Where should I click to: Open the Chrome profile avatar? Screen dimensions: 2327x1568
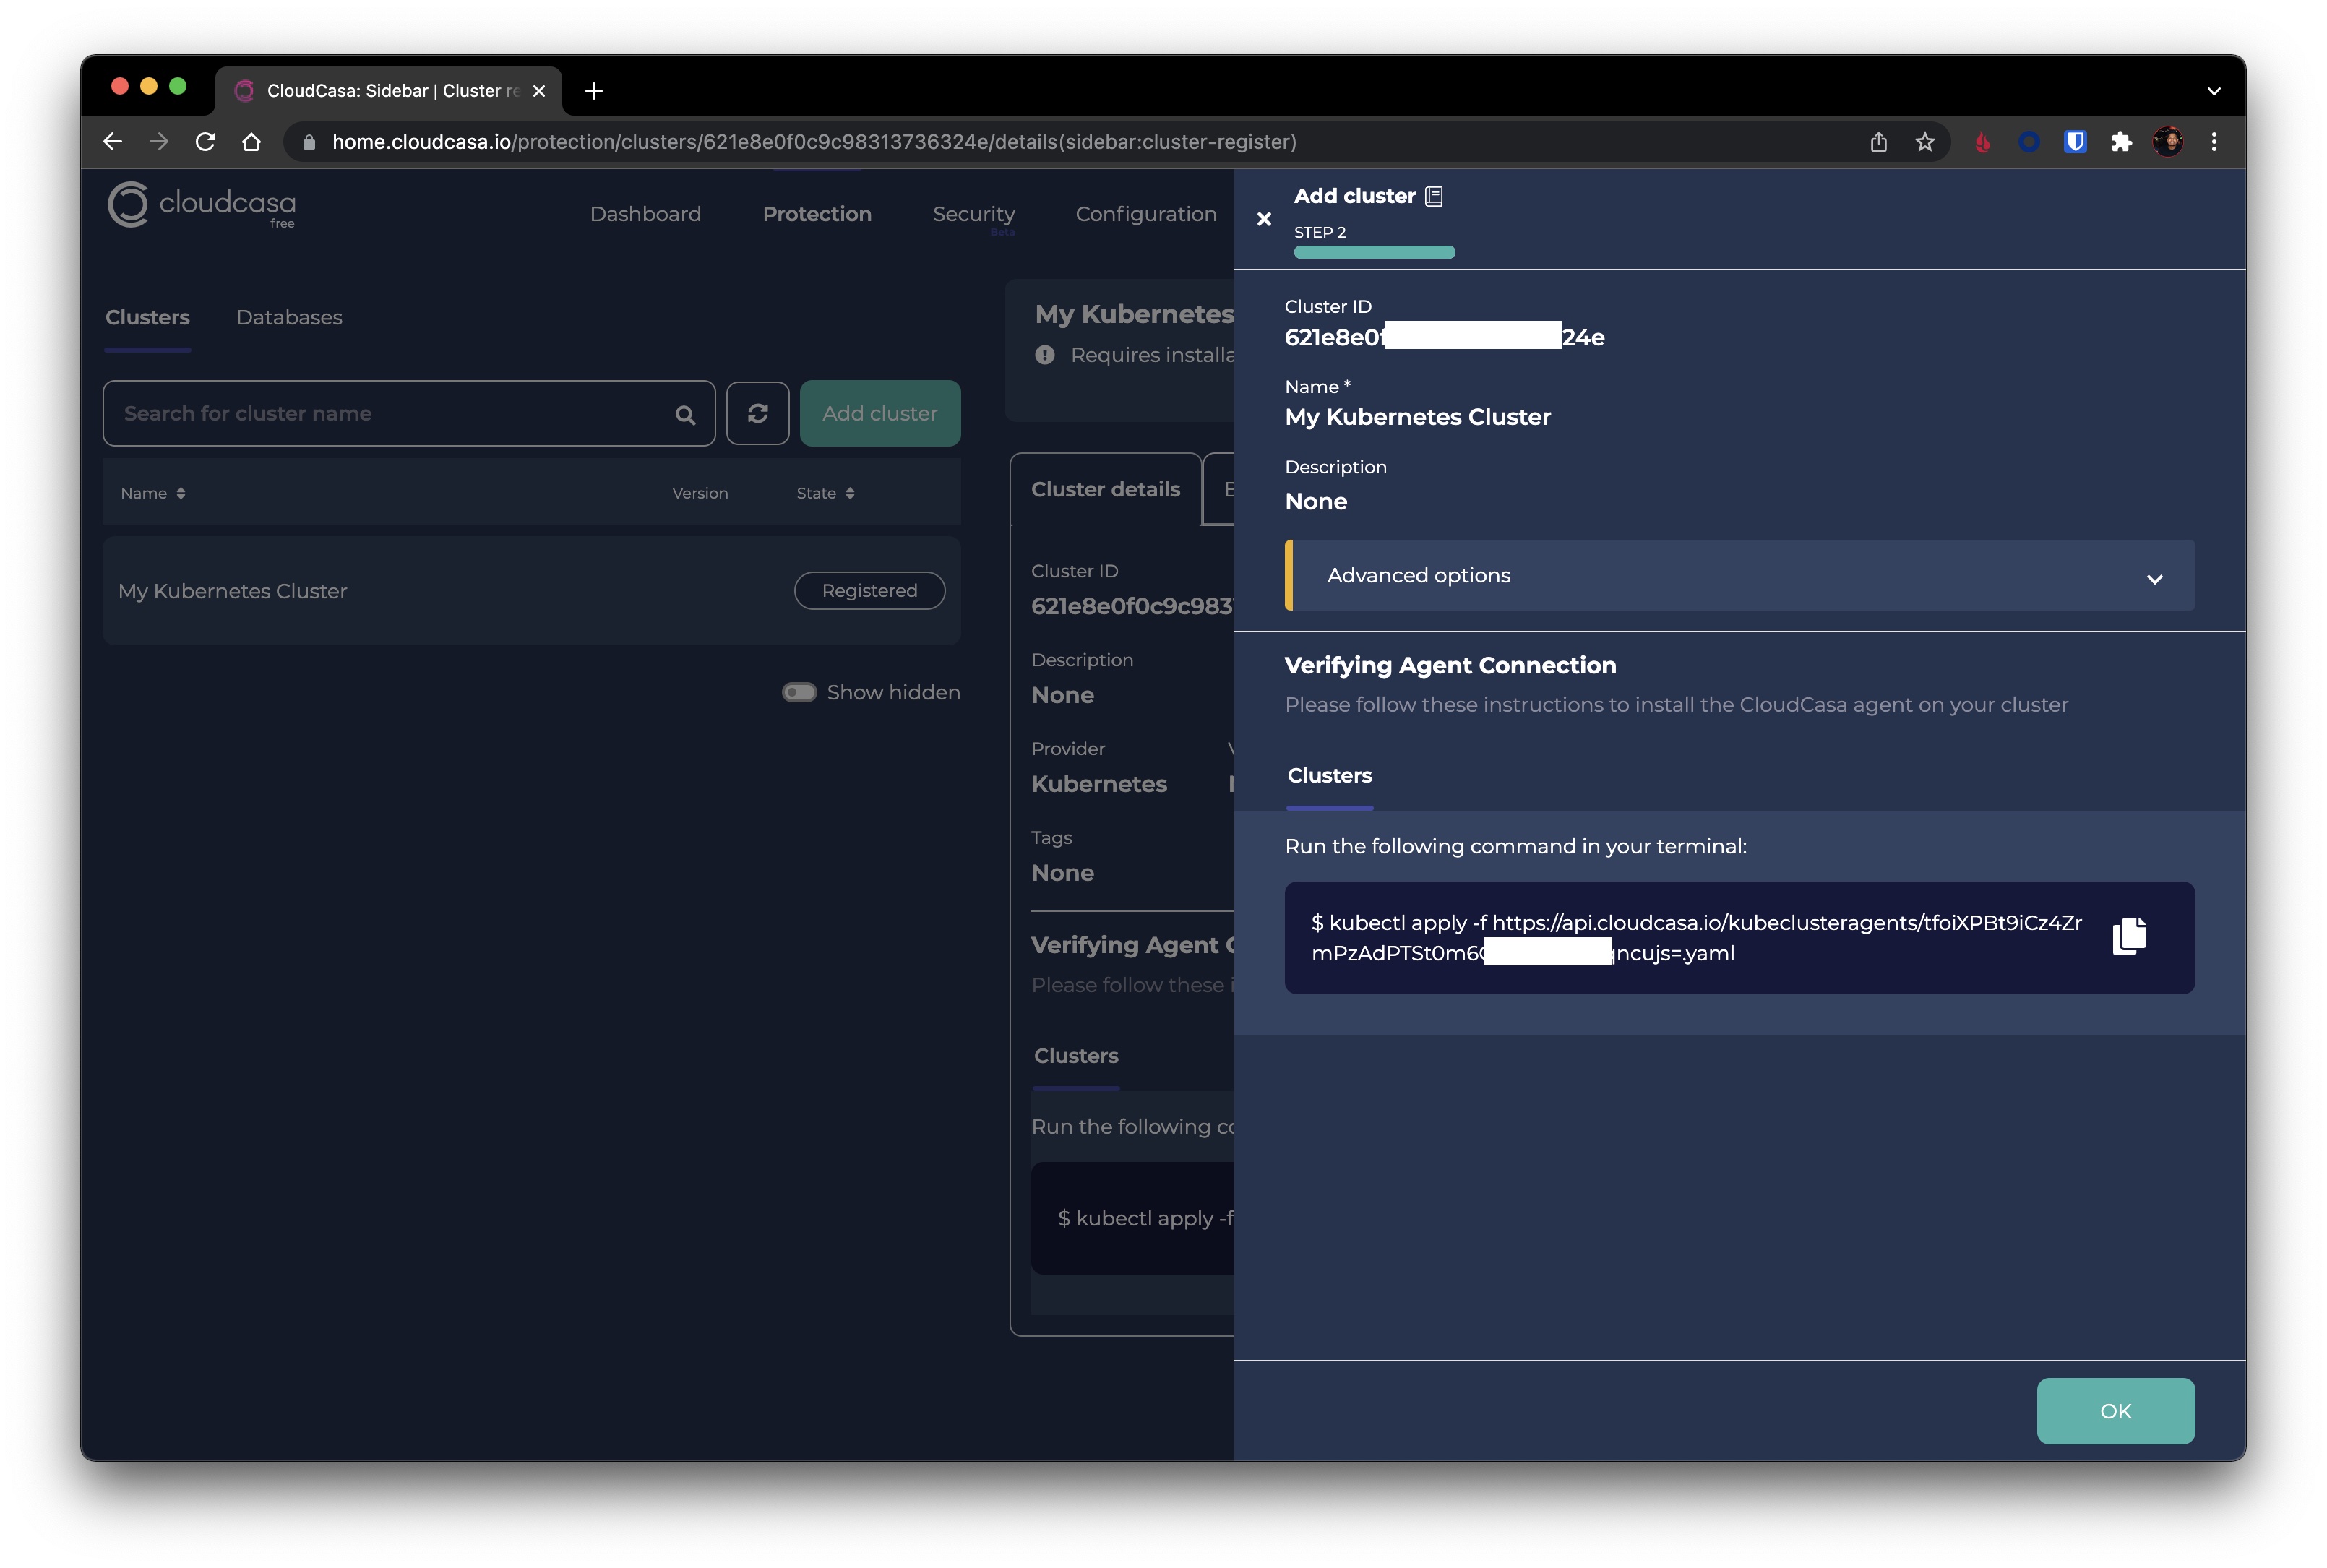point(2167,142)
